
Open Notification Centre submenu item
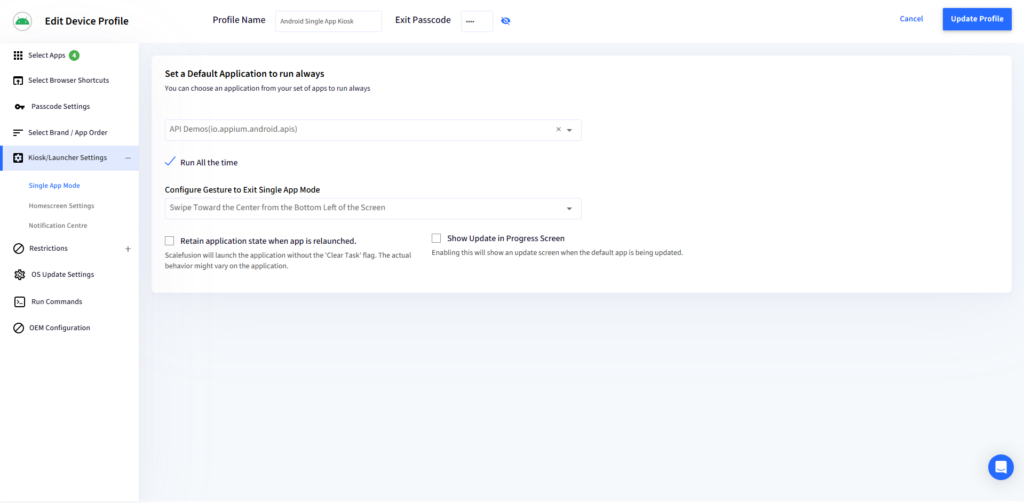(x=58, y=225)
